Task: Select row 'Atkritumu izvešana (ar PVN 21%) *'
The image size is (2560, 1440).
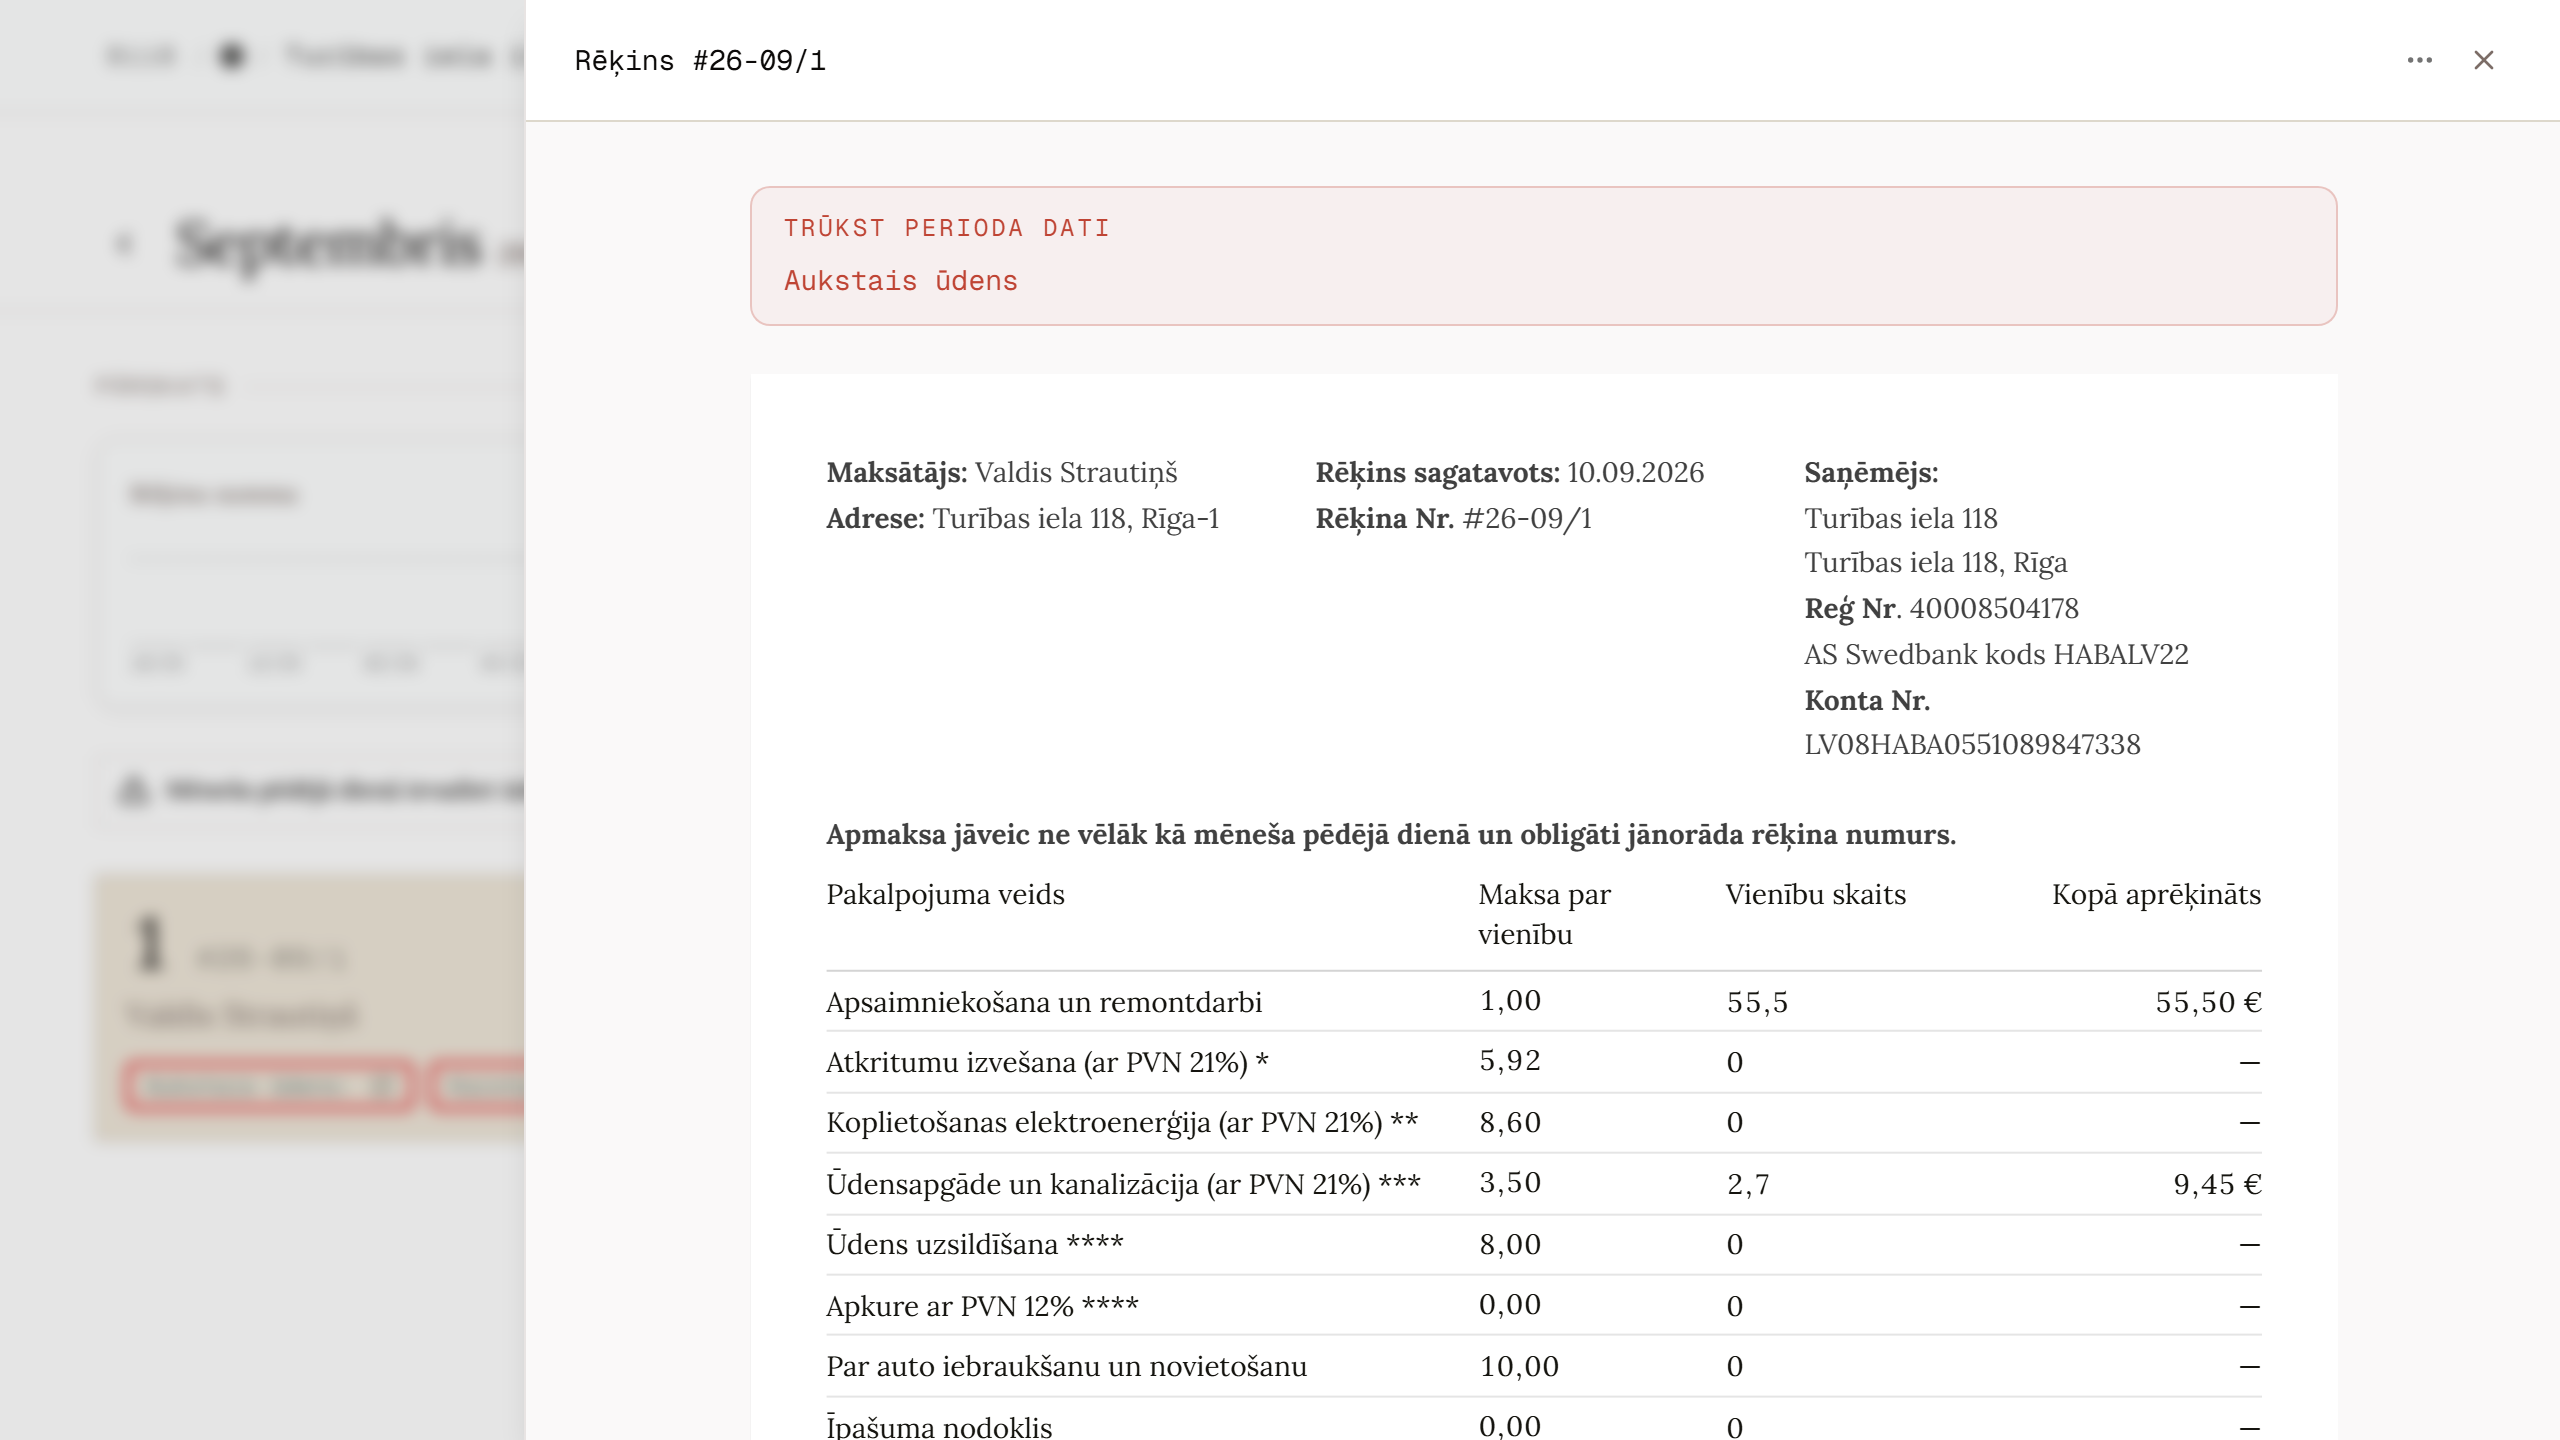Action: 1543,1062
